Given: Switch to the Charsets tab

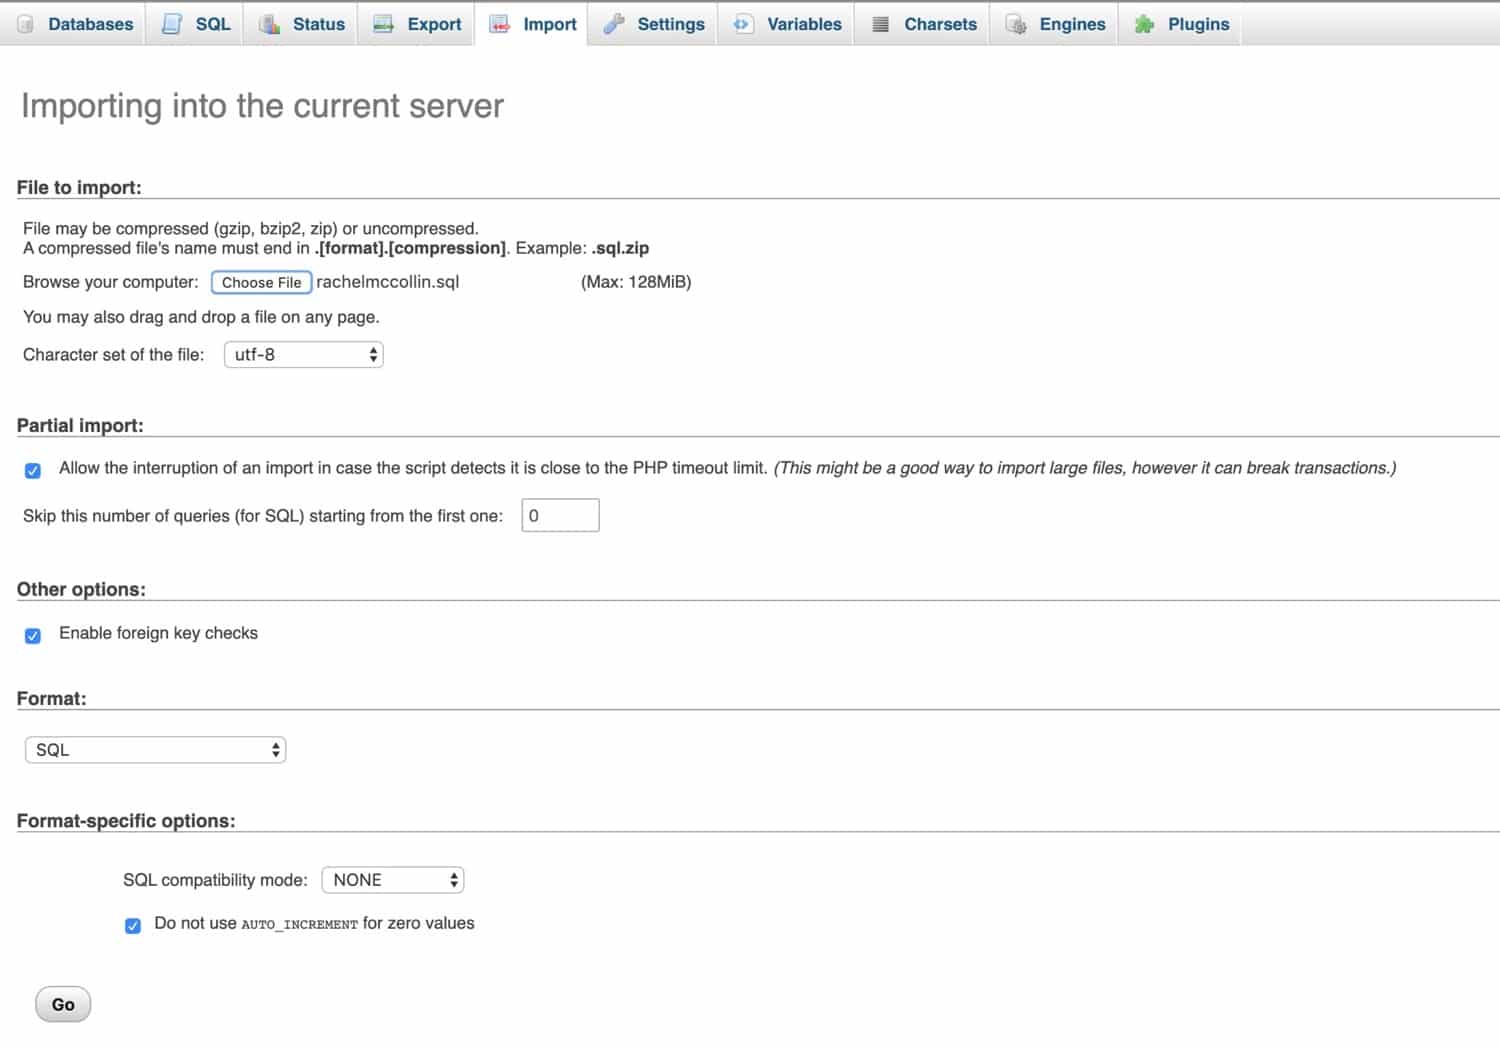Looking at the screenshot, I should click(x=922, y=23).
